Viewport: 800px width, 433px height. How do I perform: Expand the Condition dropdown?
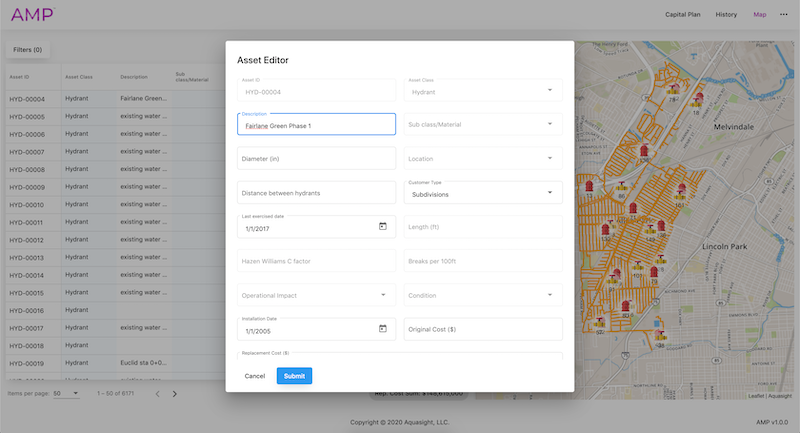pos(549,295)
